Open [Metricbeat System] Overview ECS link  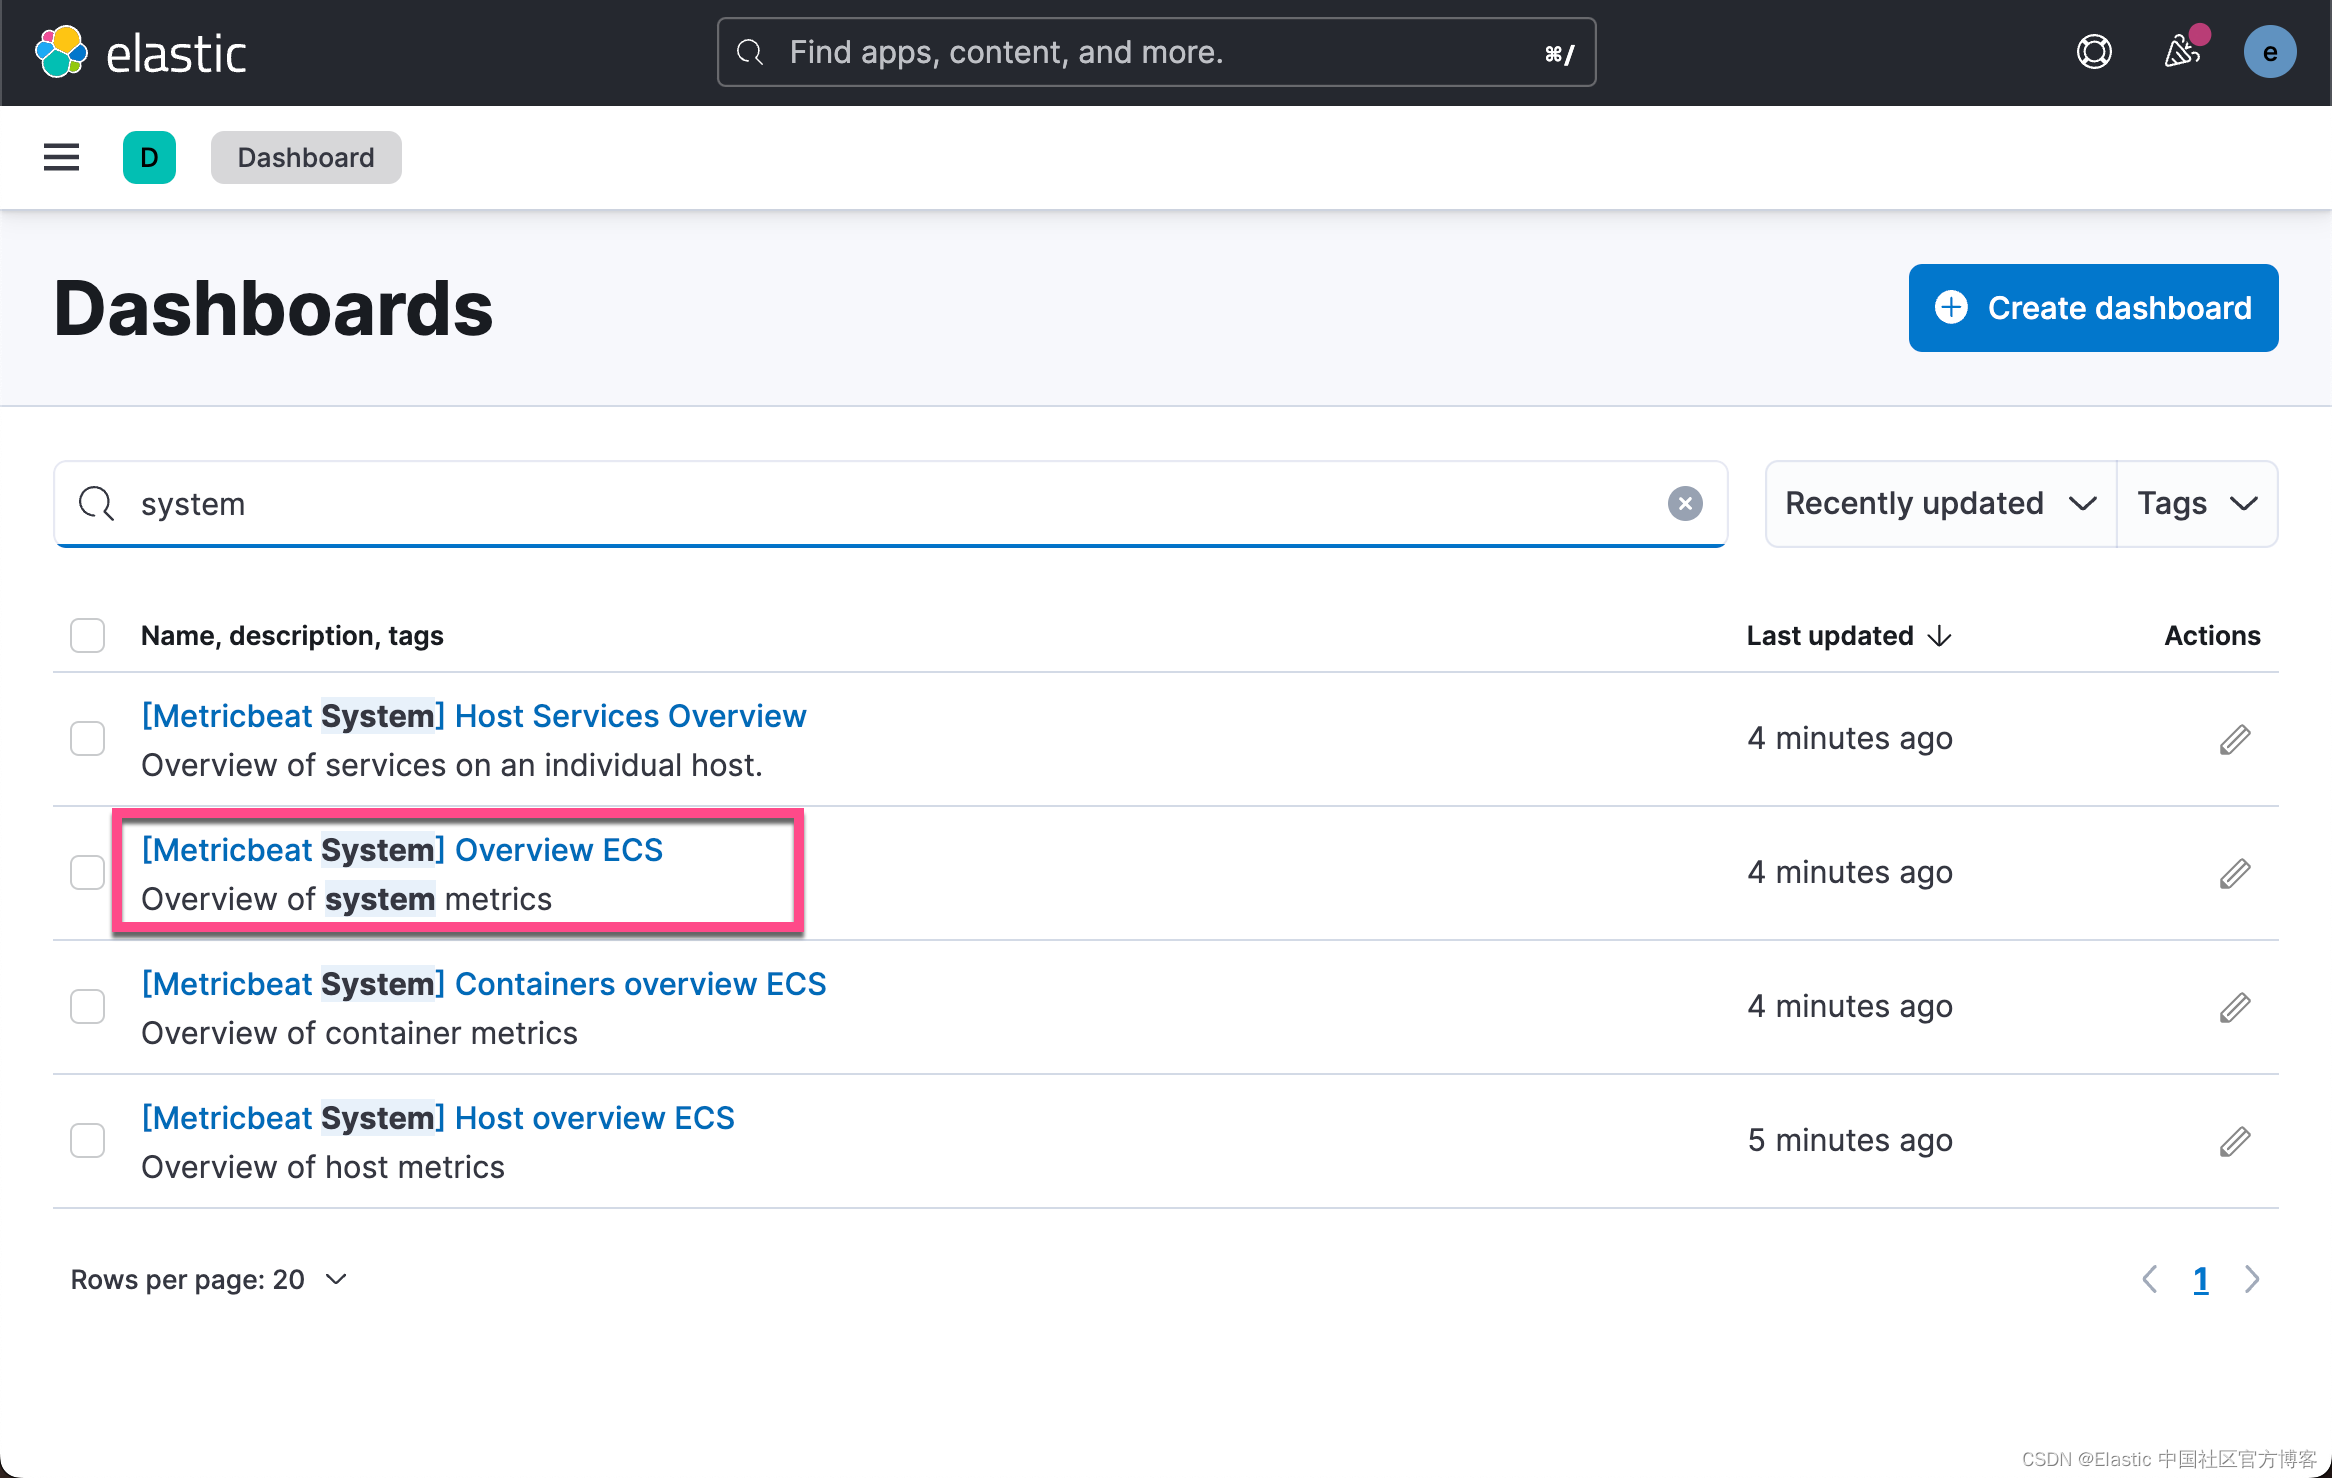[402, 850]
